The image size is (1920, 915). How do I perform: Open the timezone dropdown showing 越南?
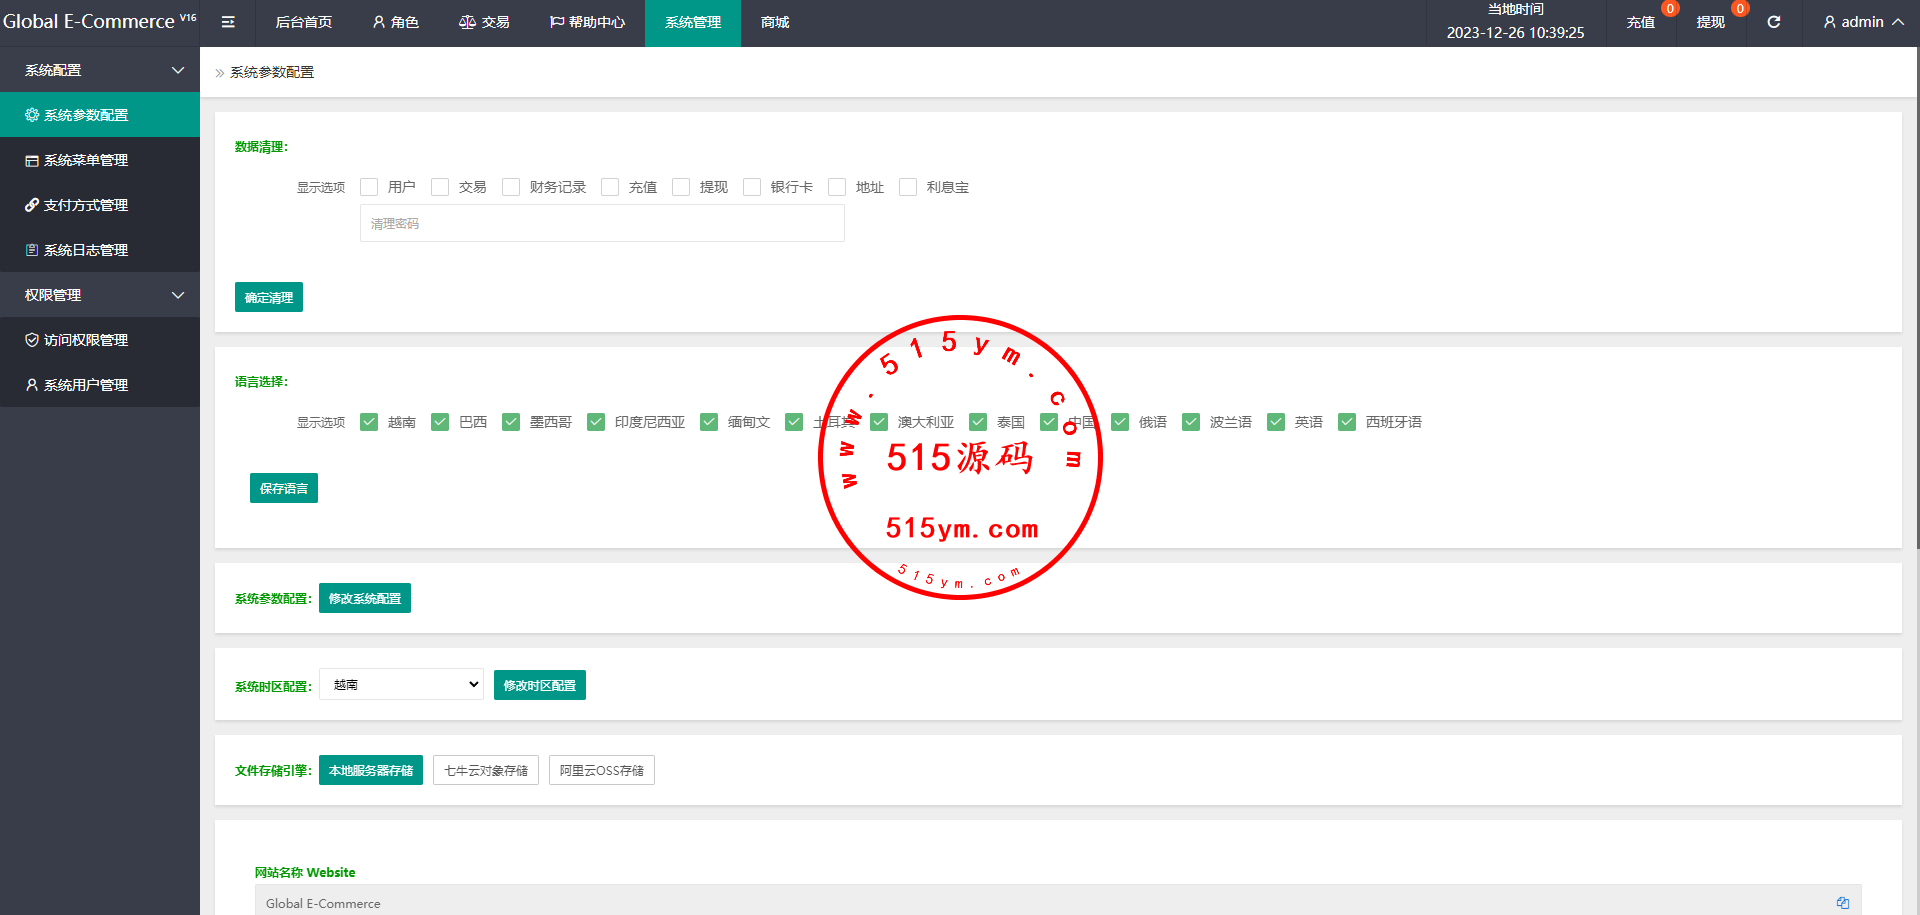click(x=401, y=685)
